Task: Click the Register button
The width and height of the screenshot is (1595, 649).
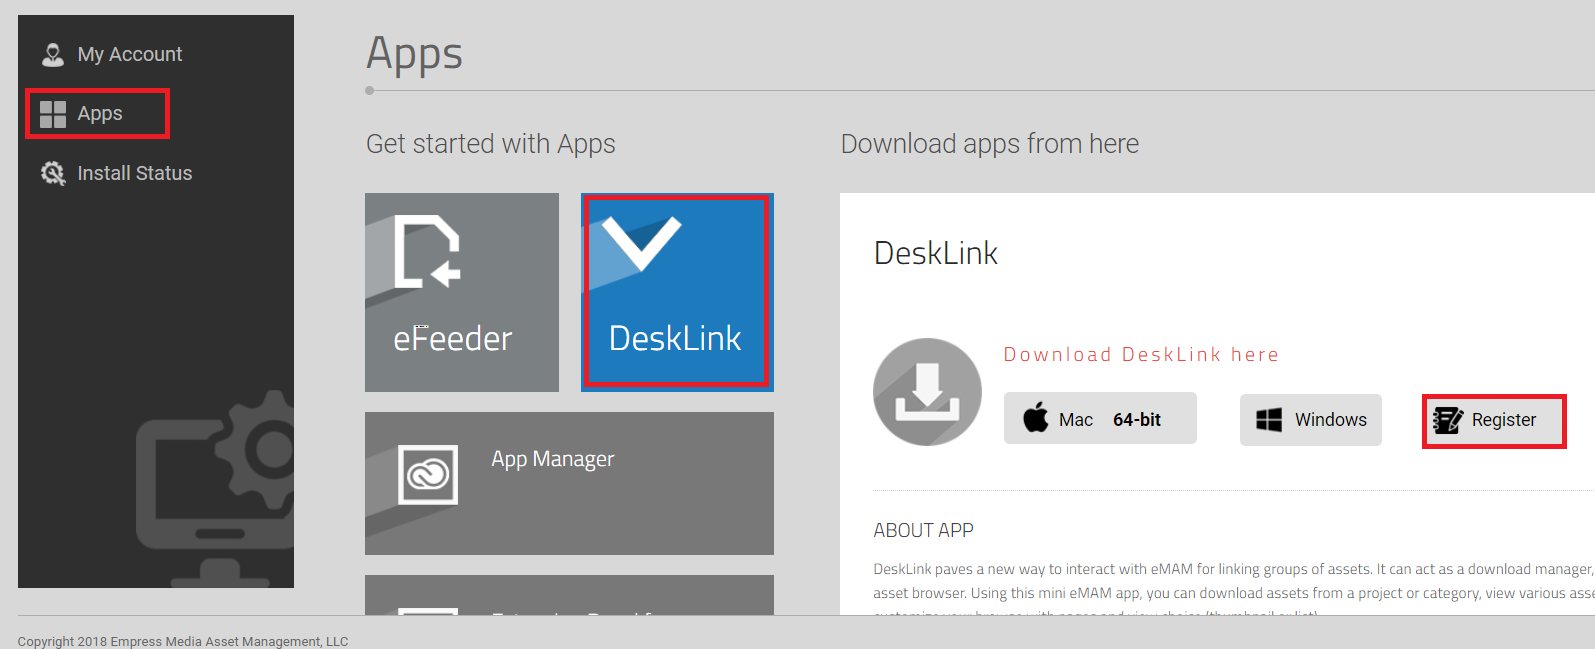Action: (x=1494, y=421)
